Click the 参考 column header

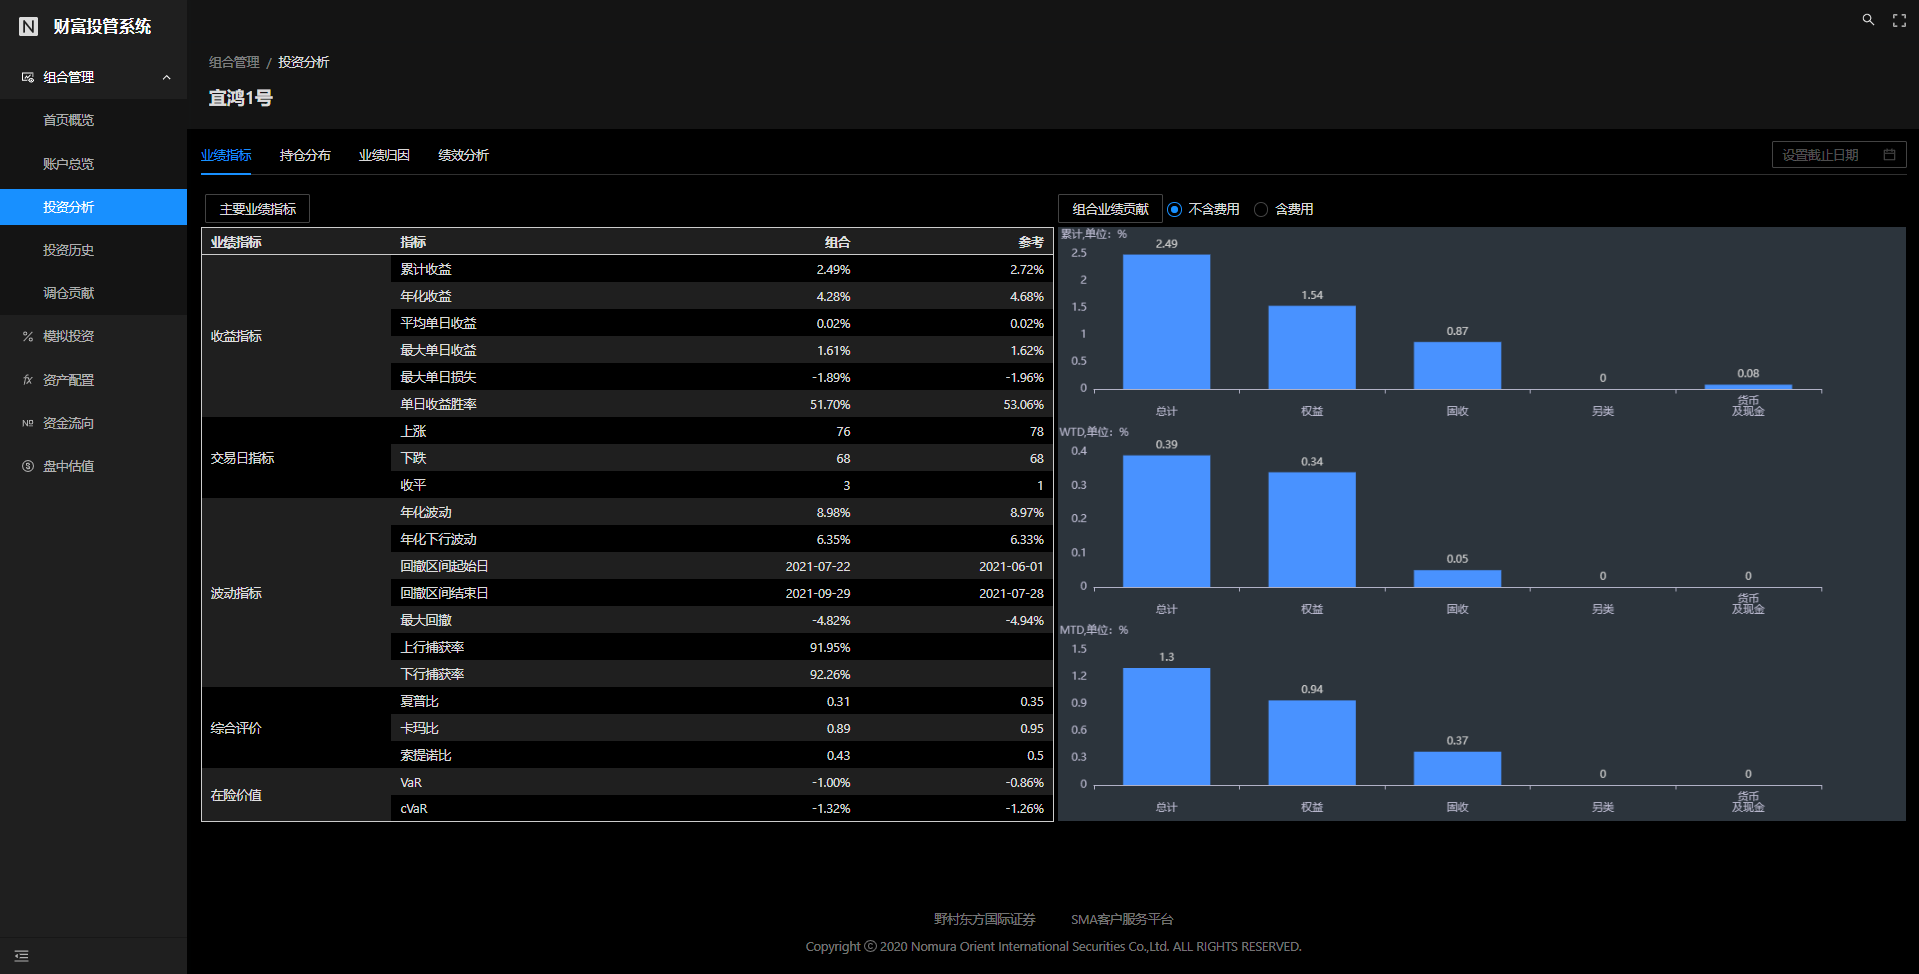pyautogui.click(x=1031, y=242)
